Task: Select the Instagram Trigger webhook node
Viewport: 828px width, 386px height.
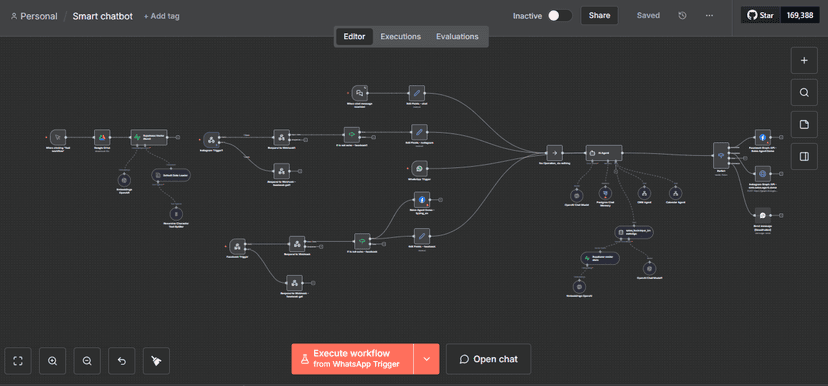Action: coord(211,140)
